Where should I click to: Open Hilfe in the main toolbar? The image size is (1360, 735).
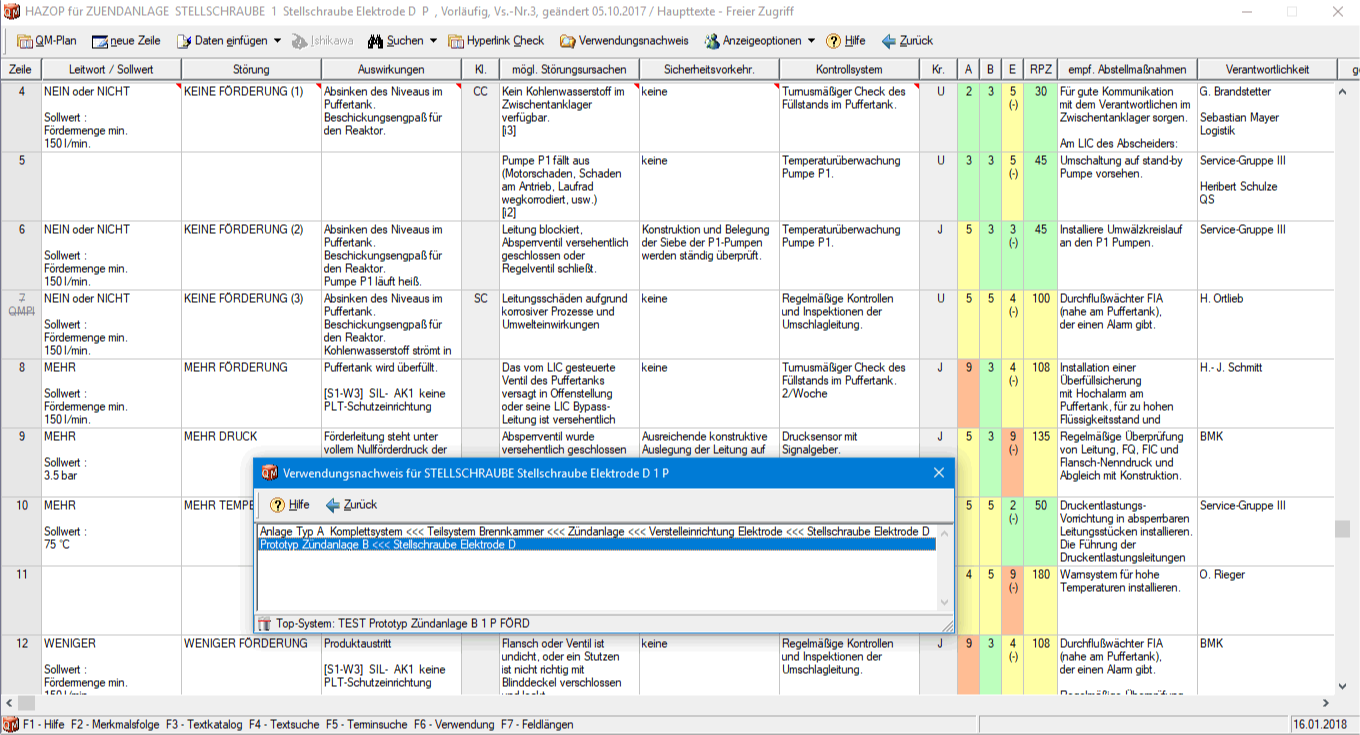(x=846, y=41)
